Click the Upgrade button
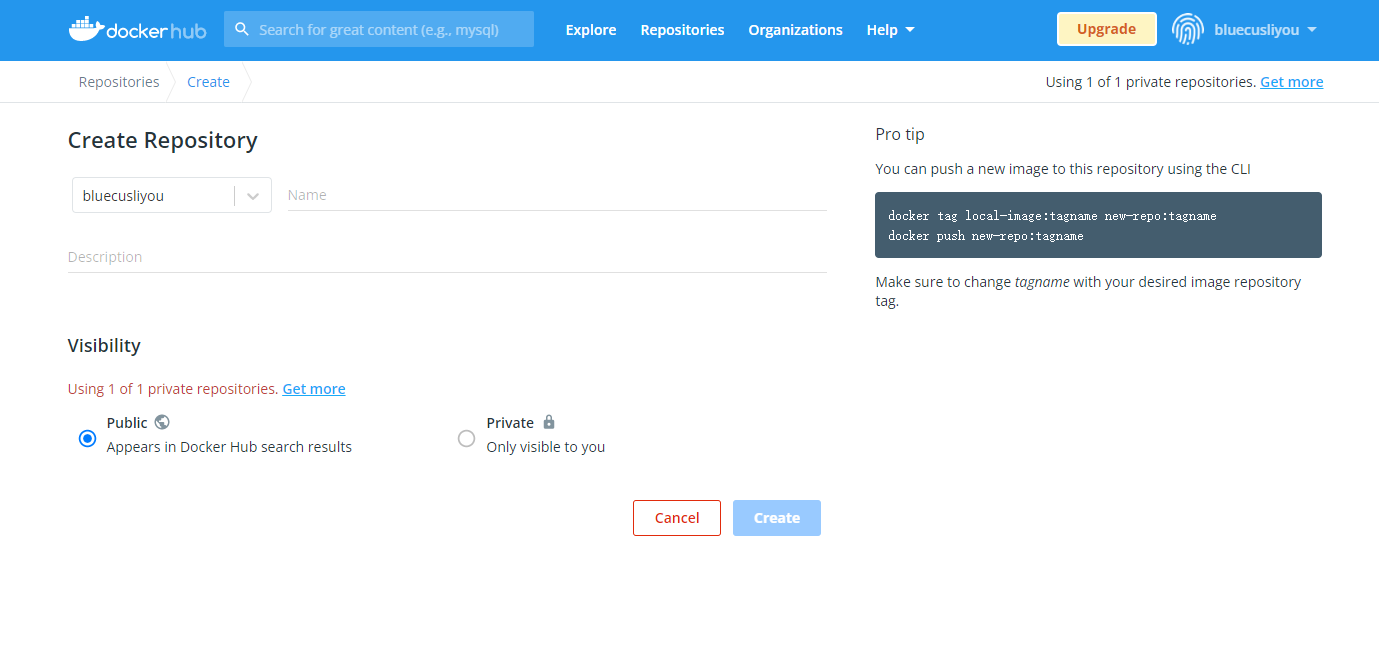 pos(1106,29)
